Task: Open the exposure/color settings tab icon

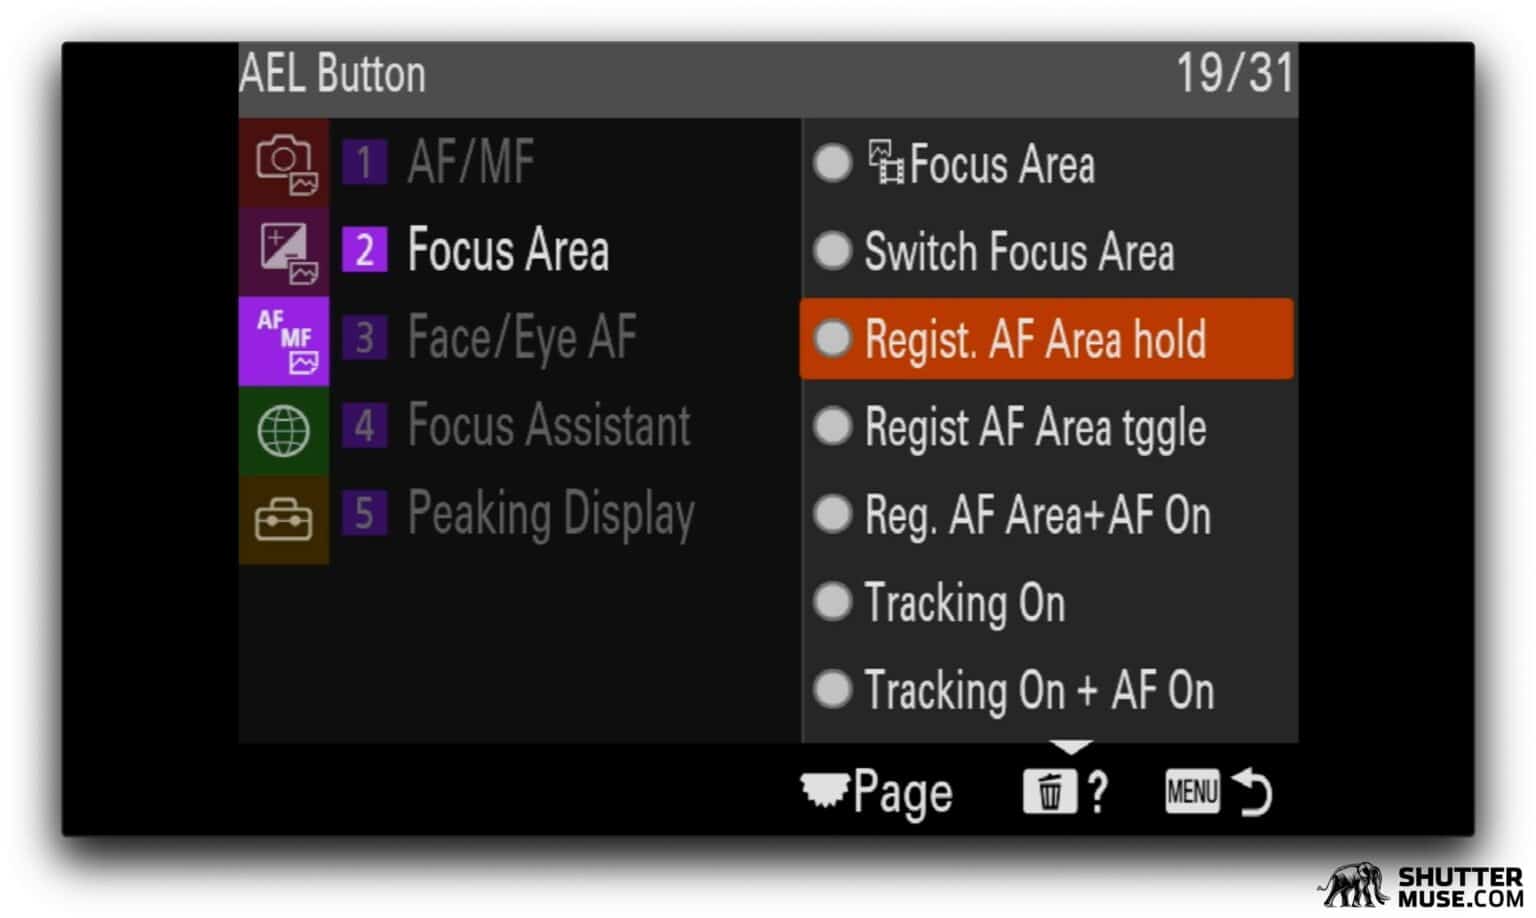Action: (x=283, y=250)
